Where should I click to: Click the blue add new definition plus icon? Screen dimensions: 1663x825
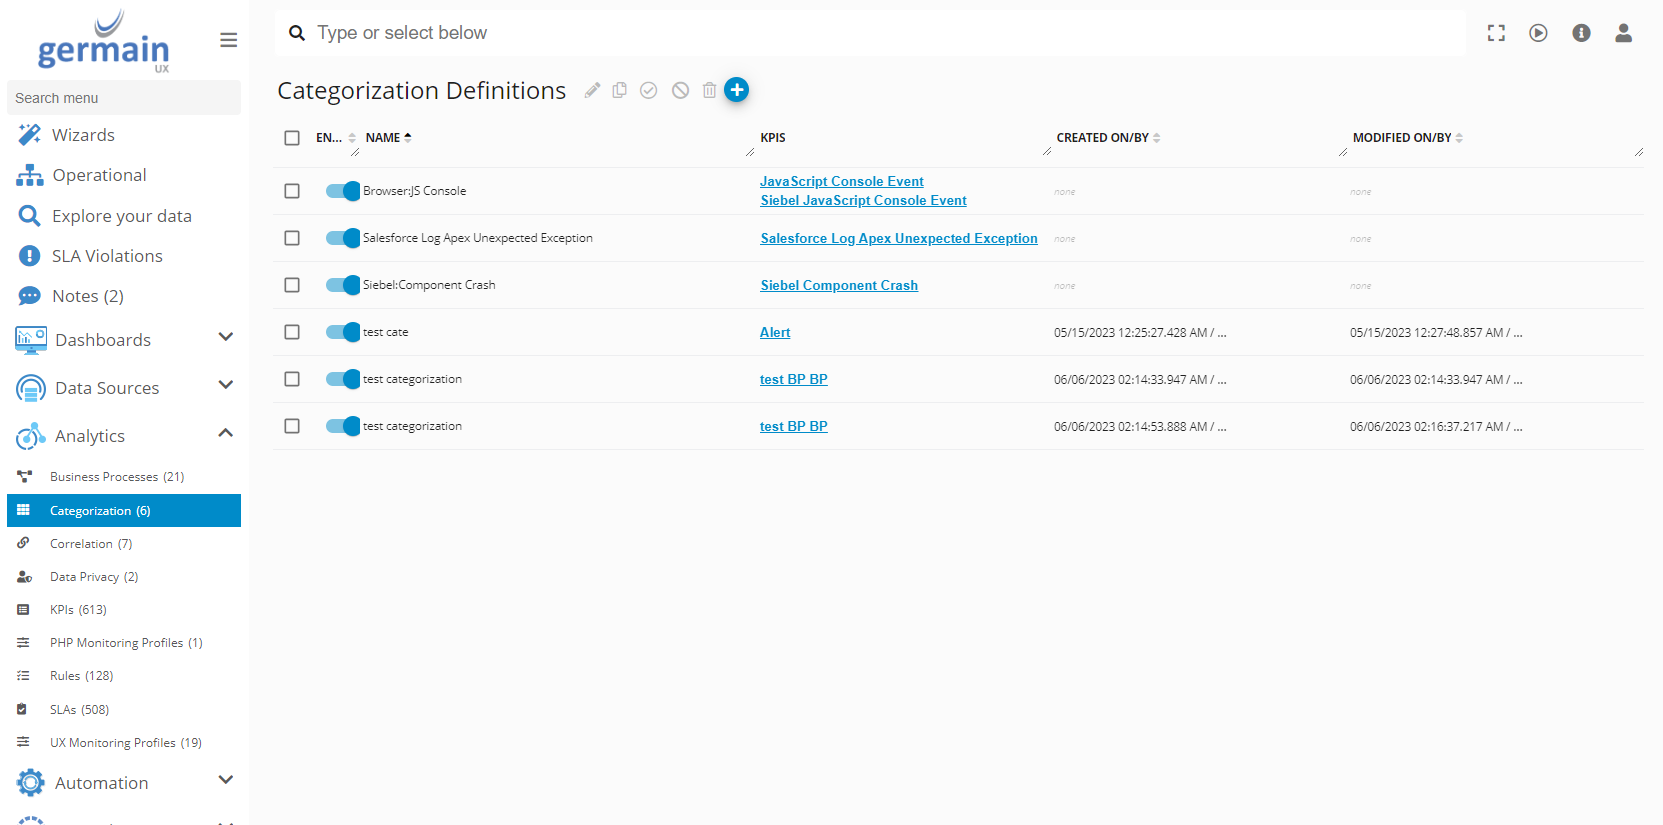[736, 90]
